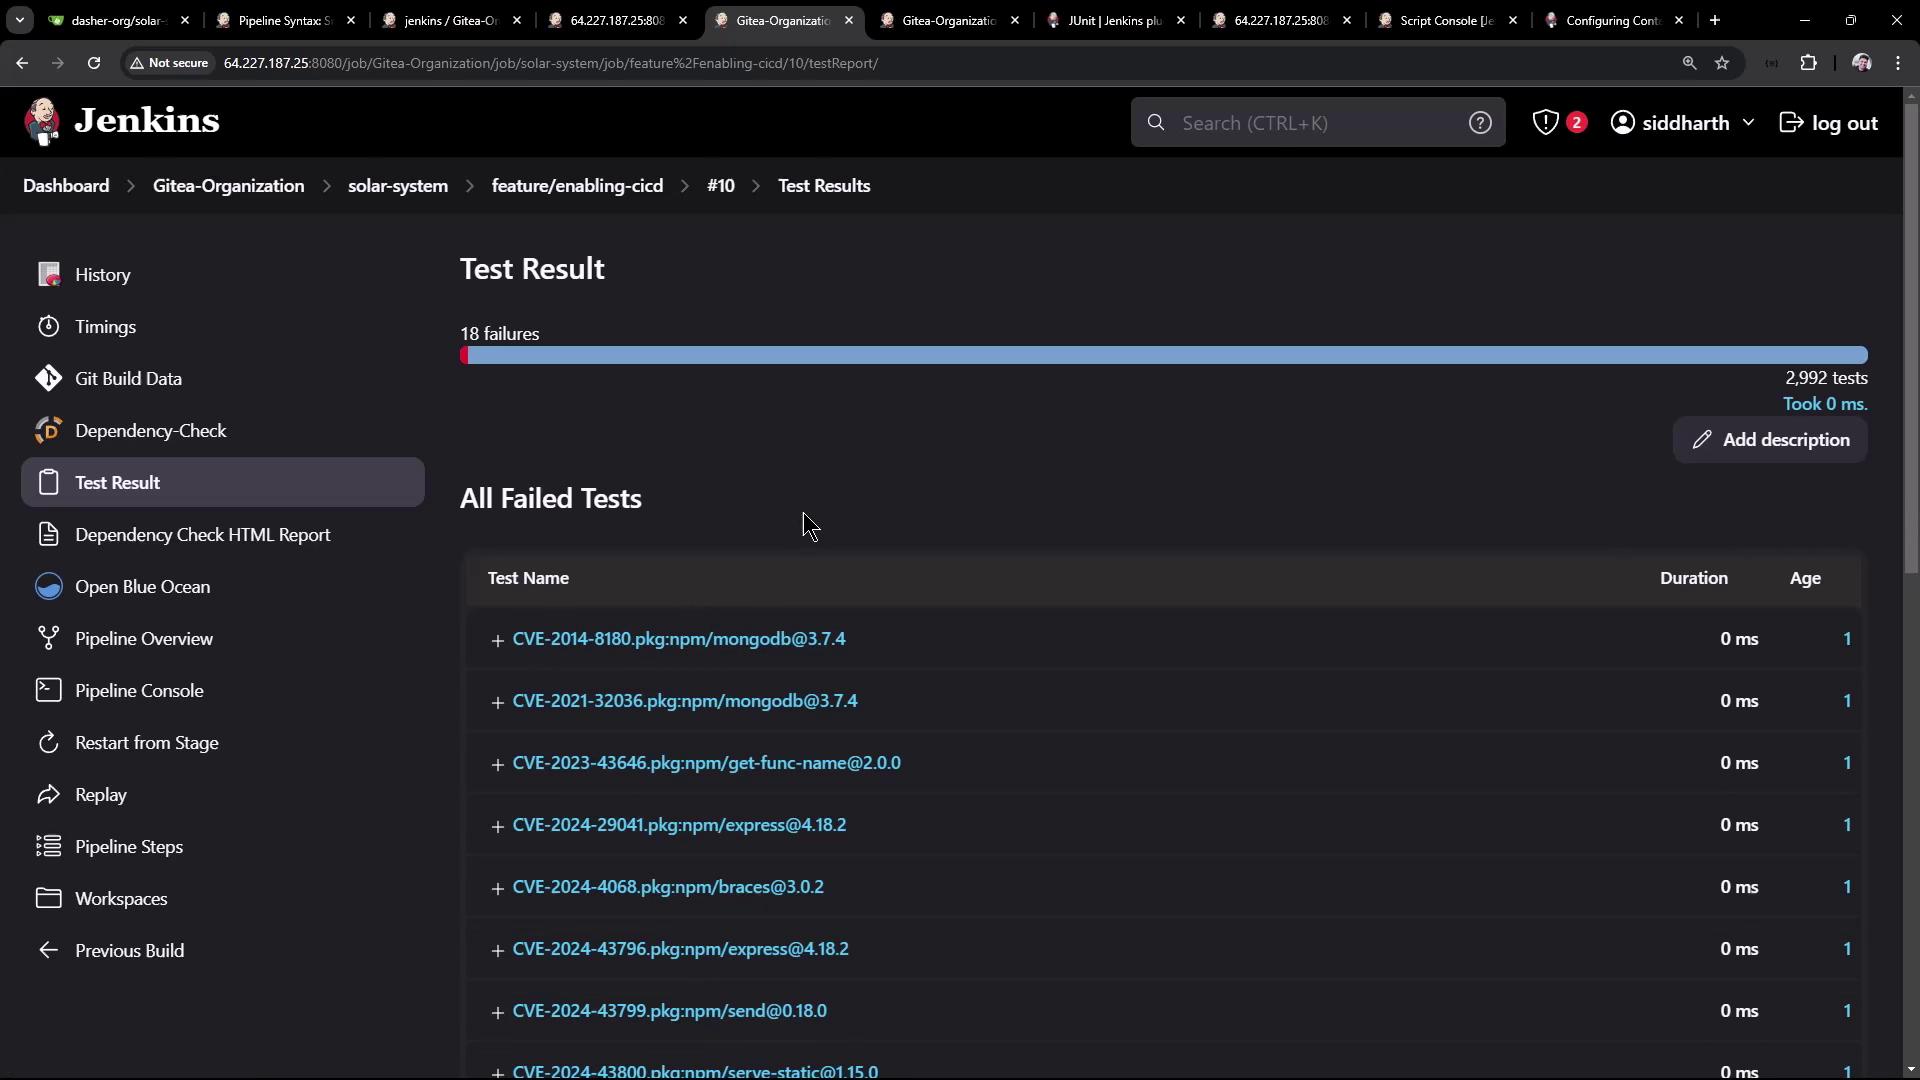Click the Replay arrow icon
The height and width of the screenshot is (1080, 1920).
click(48, 795)
